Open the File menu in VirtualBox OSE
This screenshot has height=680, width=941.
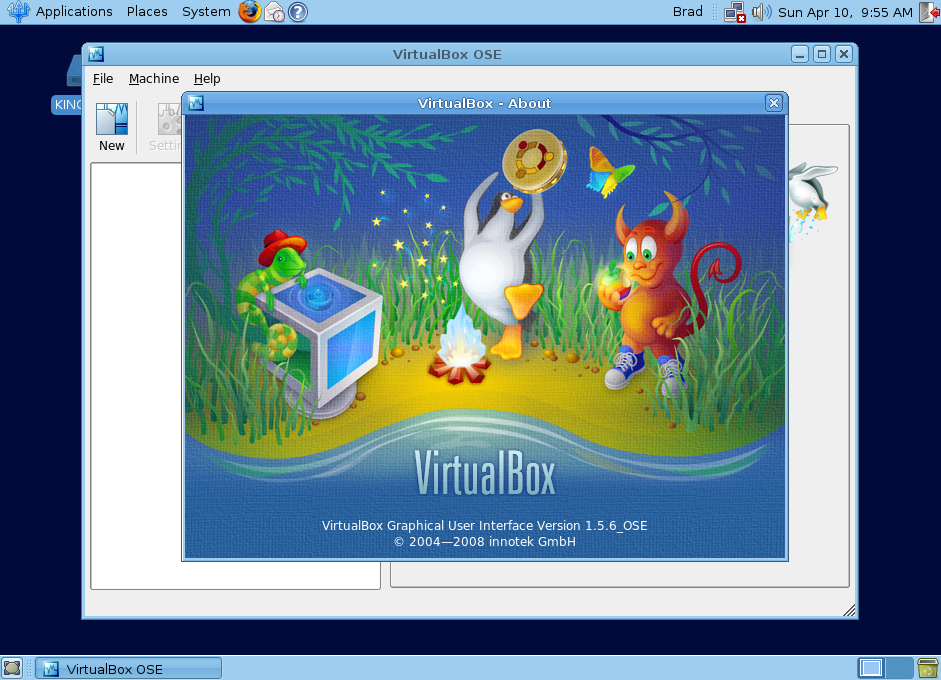pos(103,79)
